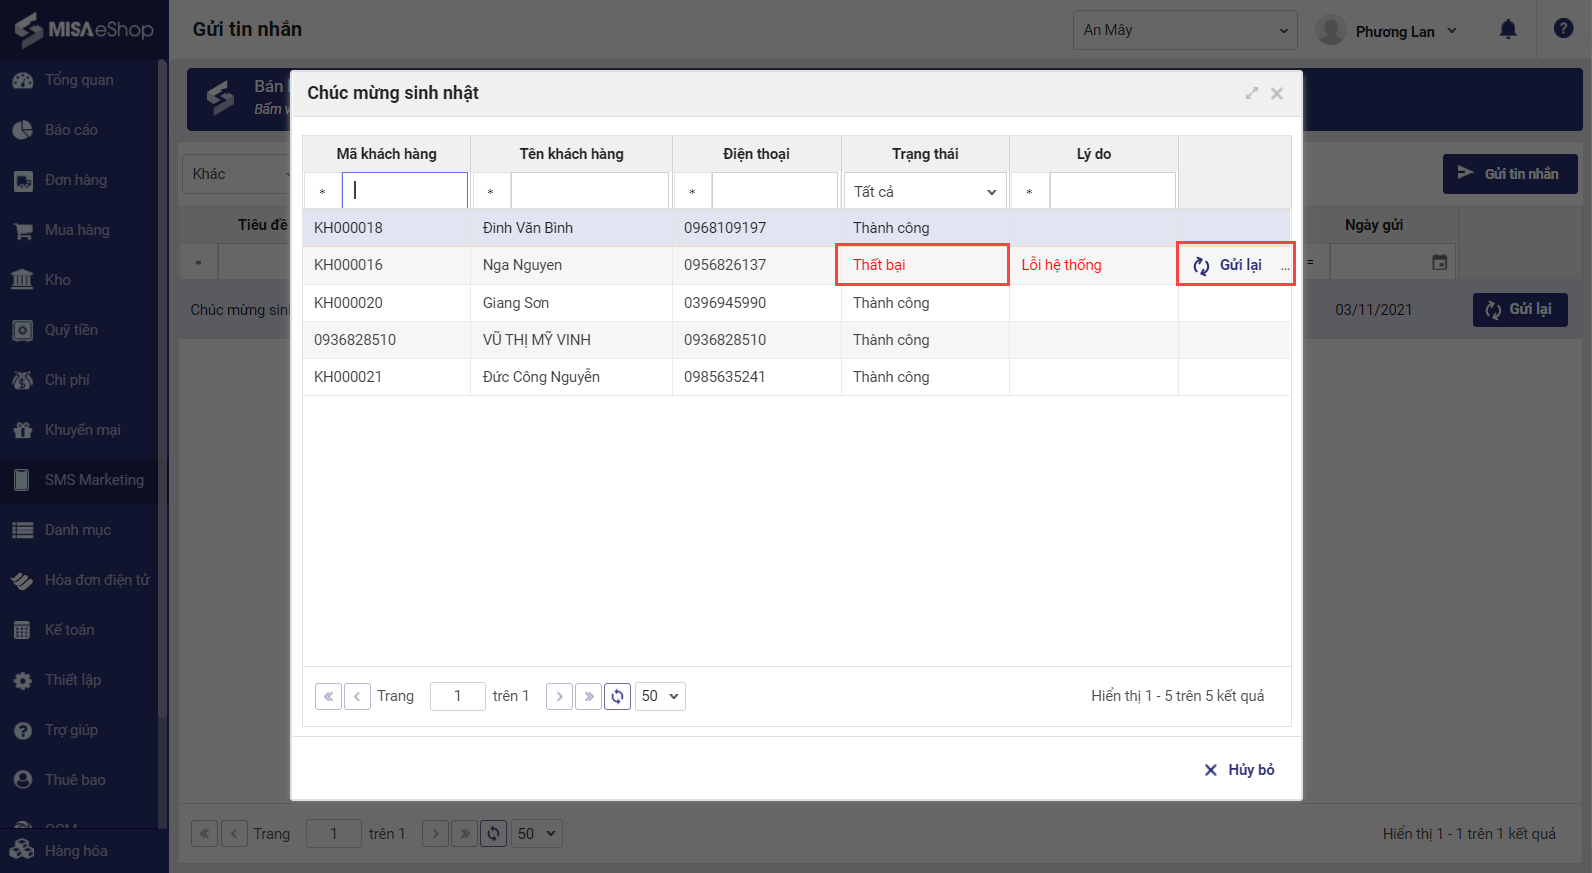Click the Tên khách hàng filter operator
This screenshot has height=873, width=1592.
click(x=491, y=191)
